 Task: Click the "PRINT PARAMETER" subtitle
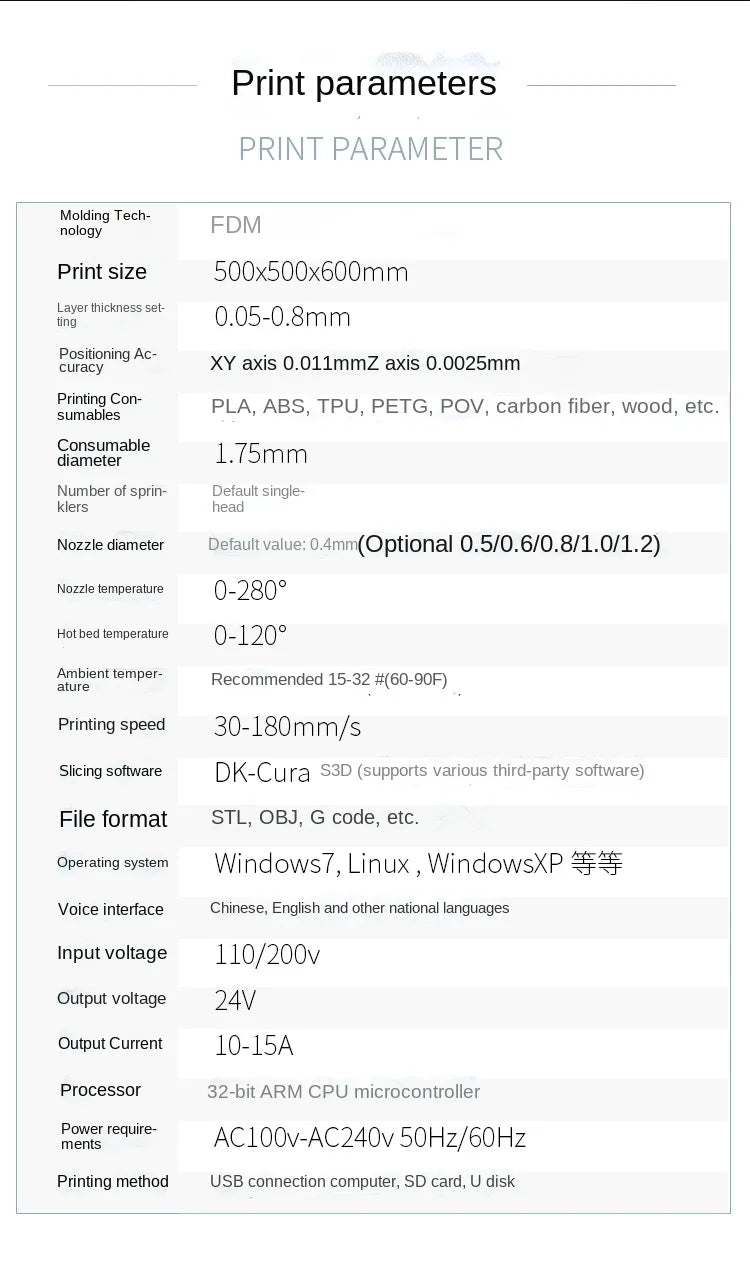tap(370, 149)
